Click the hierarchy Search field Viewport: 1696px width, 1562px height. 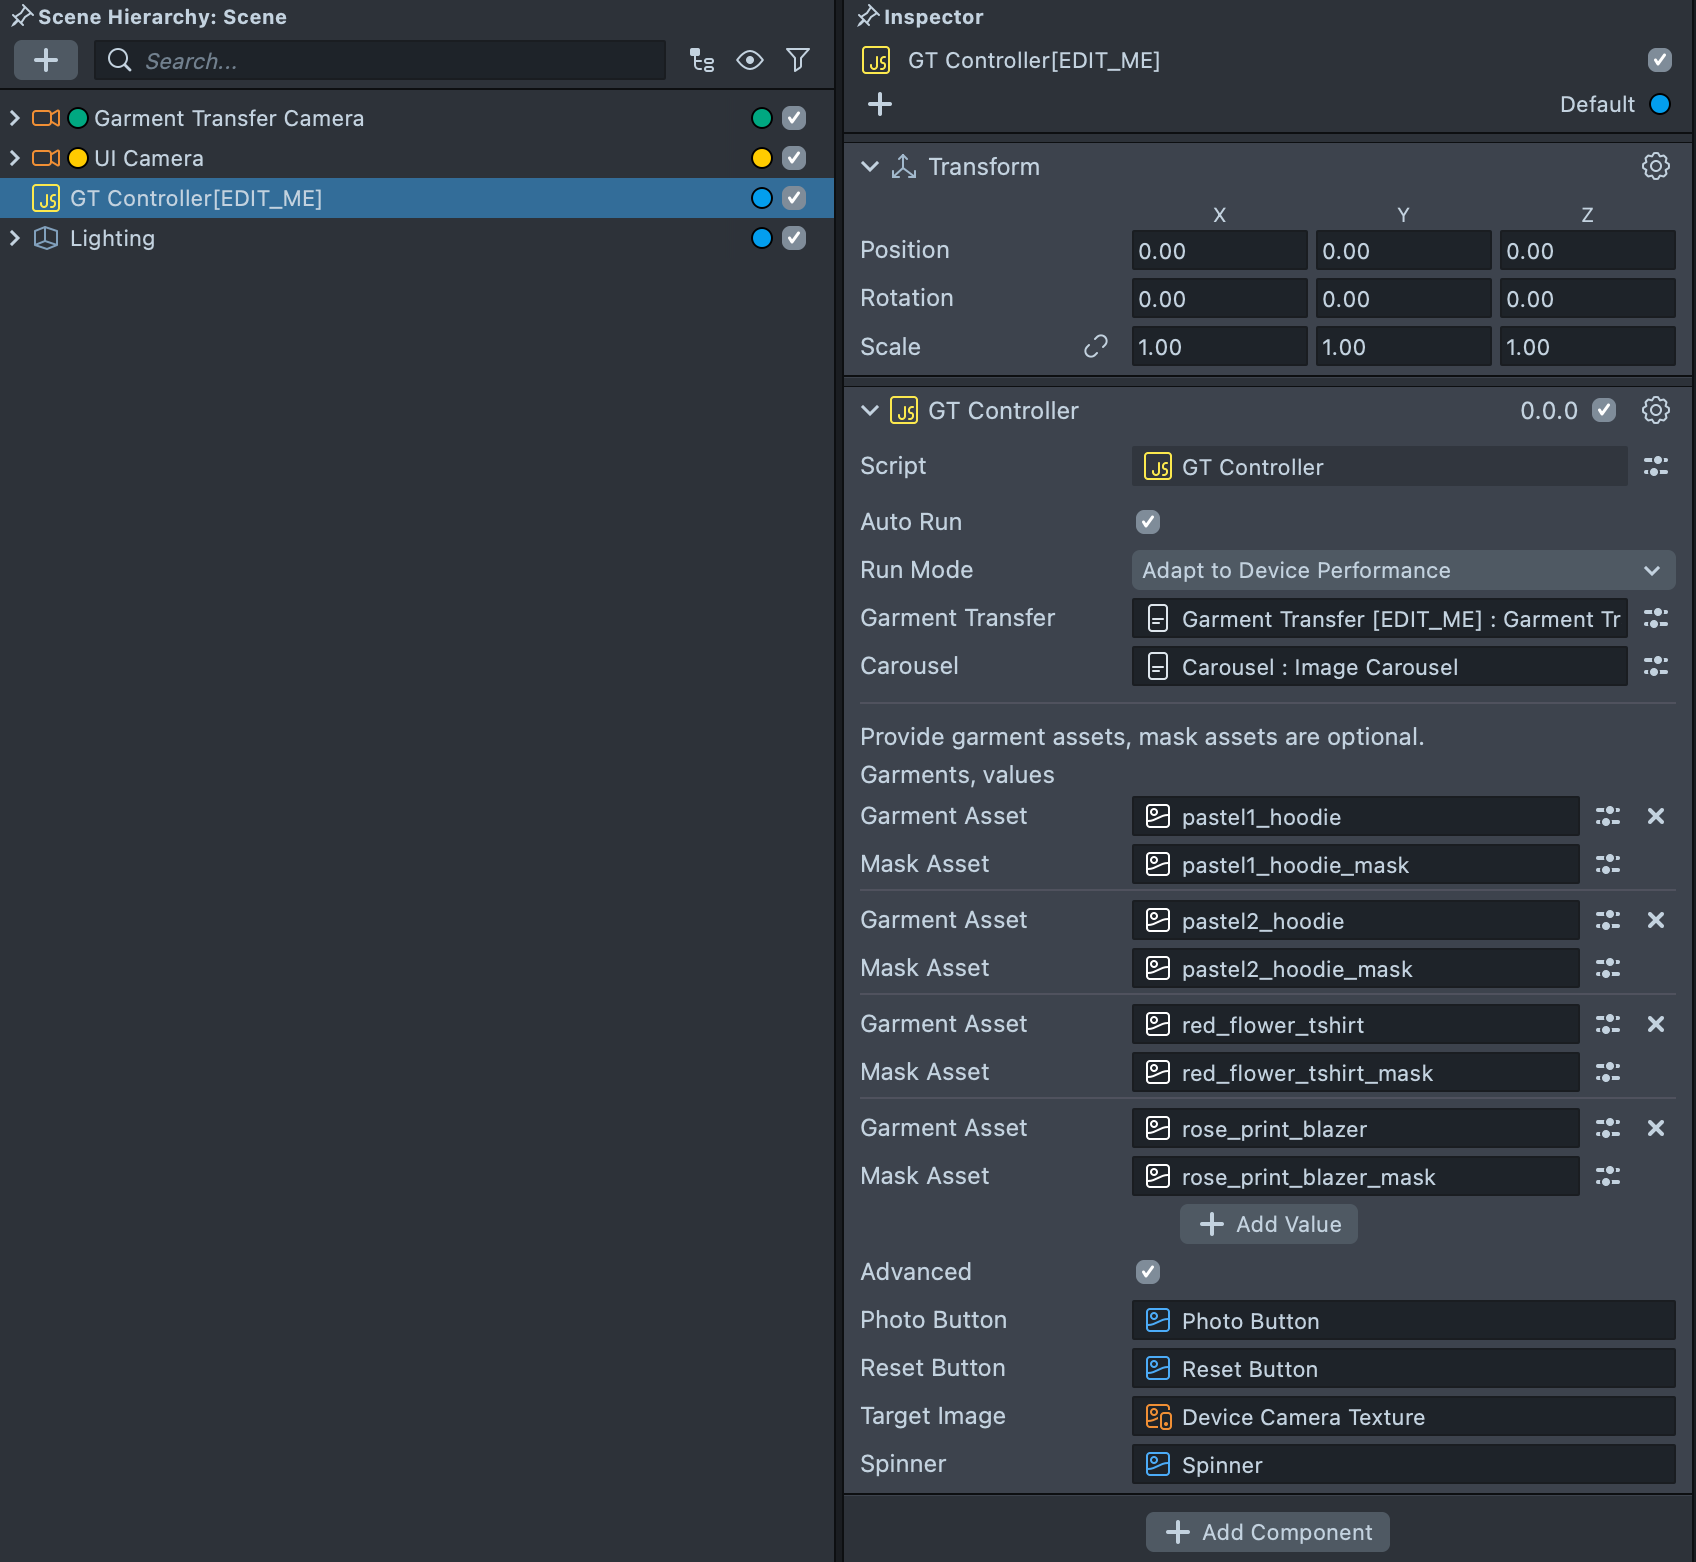coord(380,61)
